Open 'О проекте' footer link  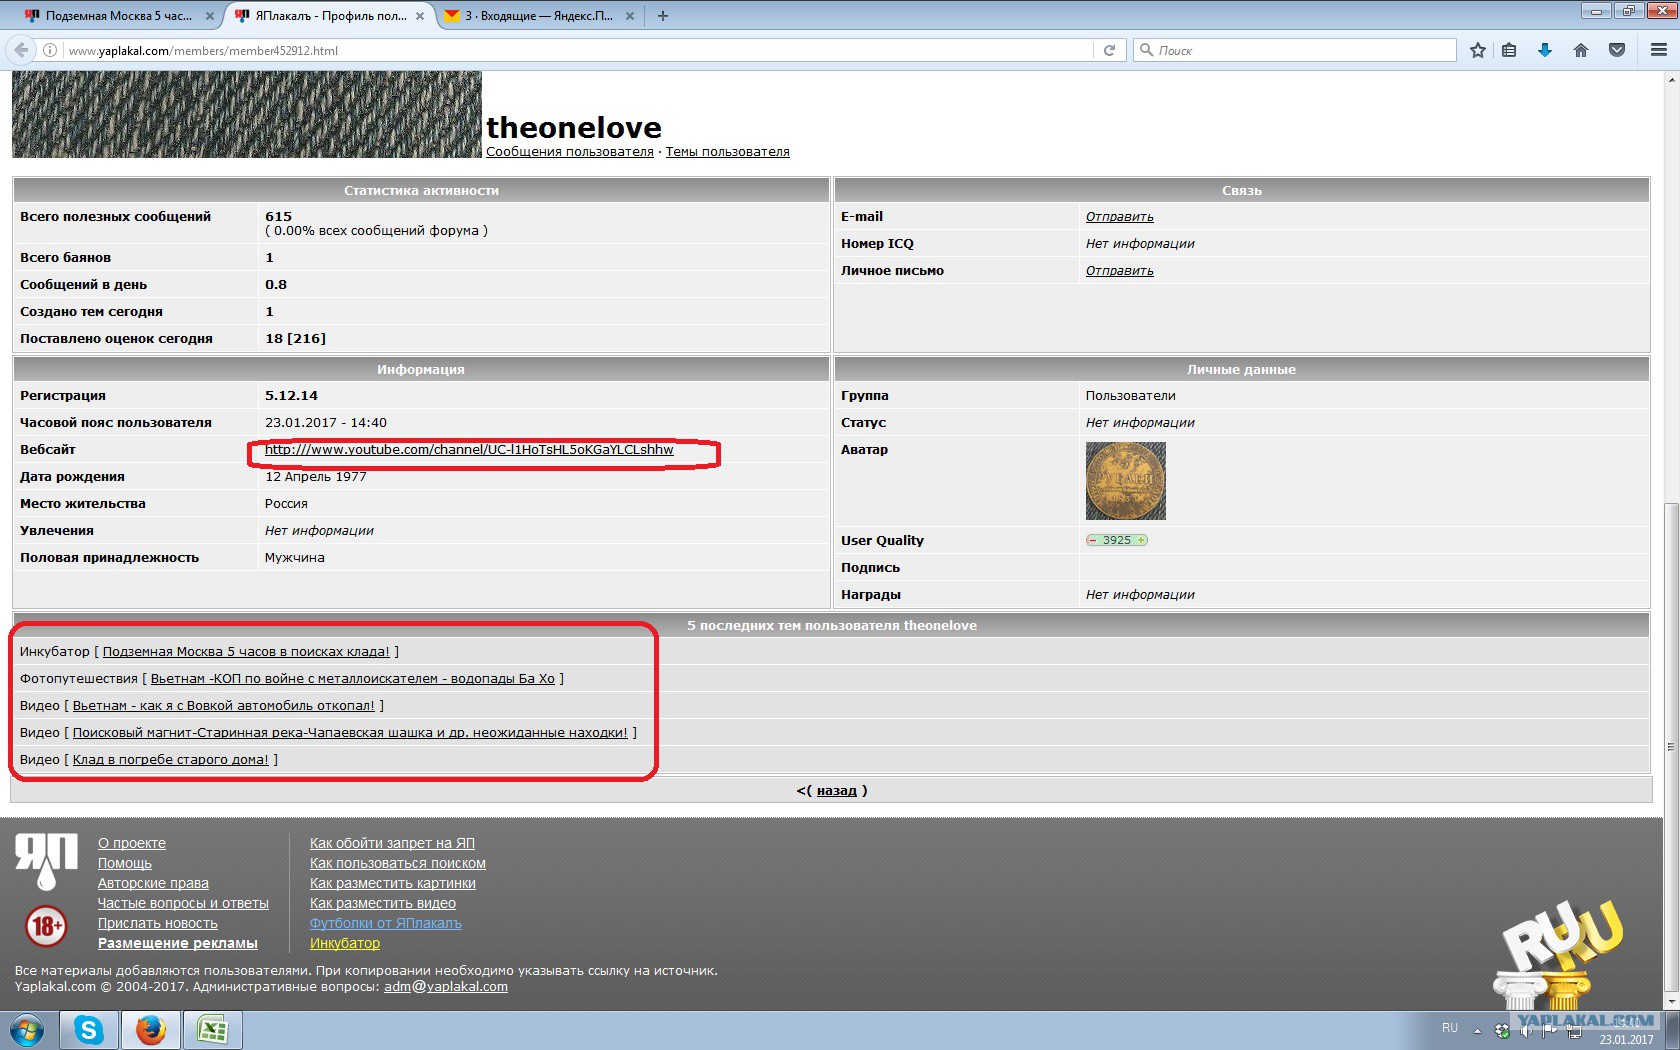click(x=132, y=844)
